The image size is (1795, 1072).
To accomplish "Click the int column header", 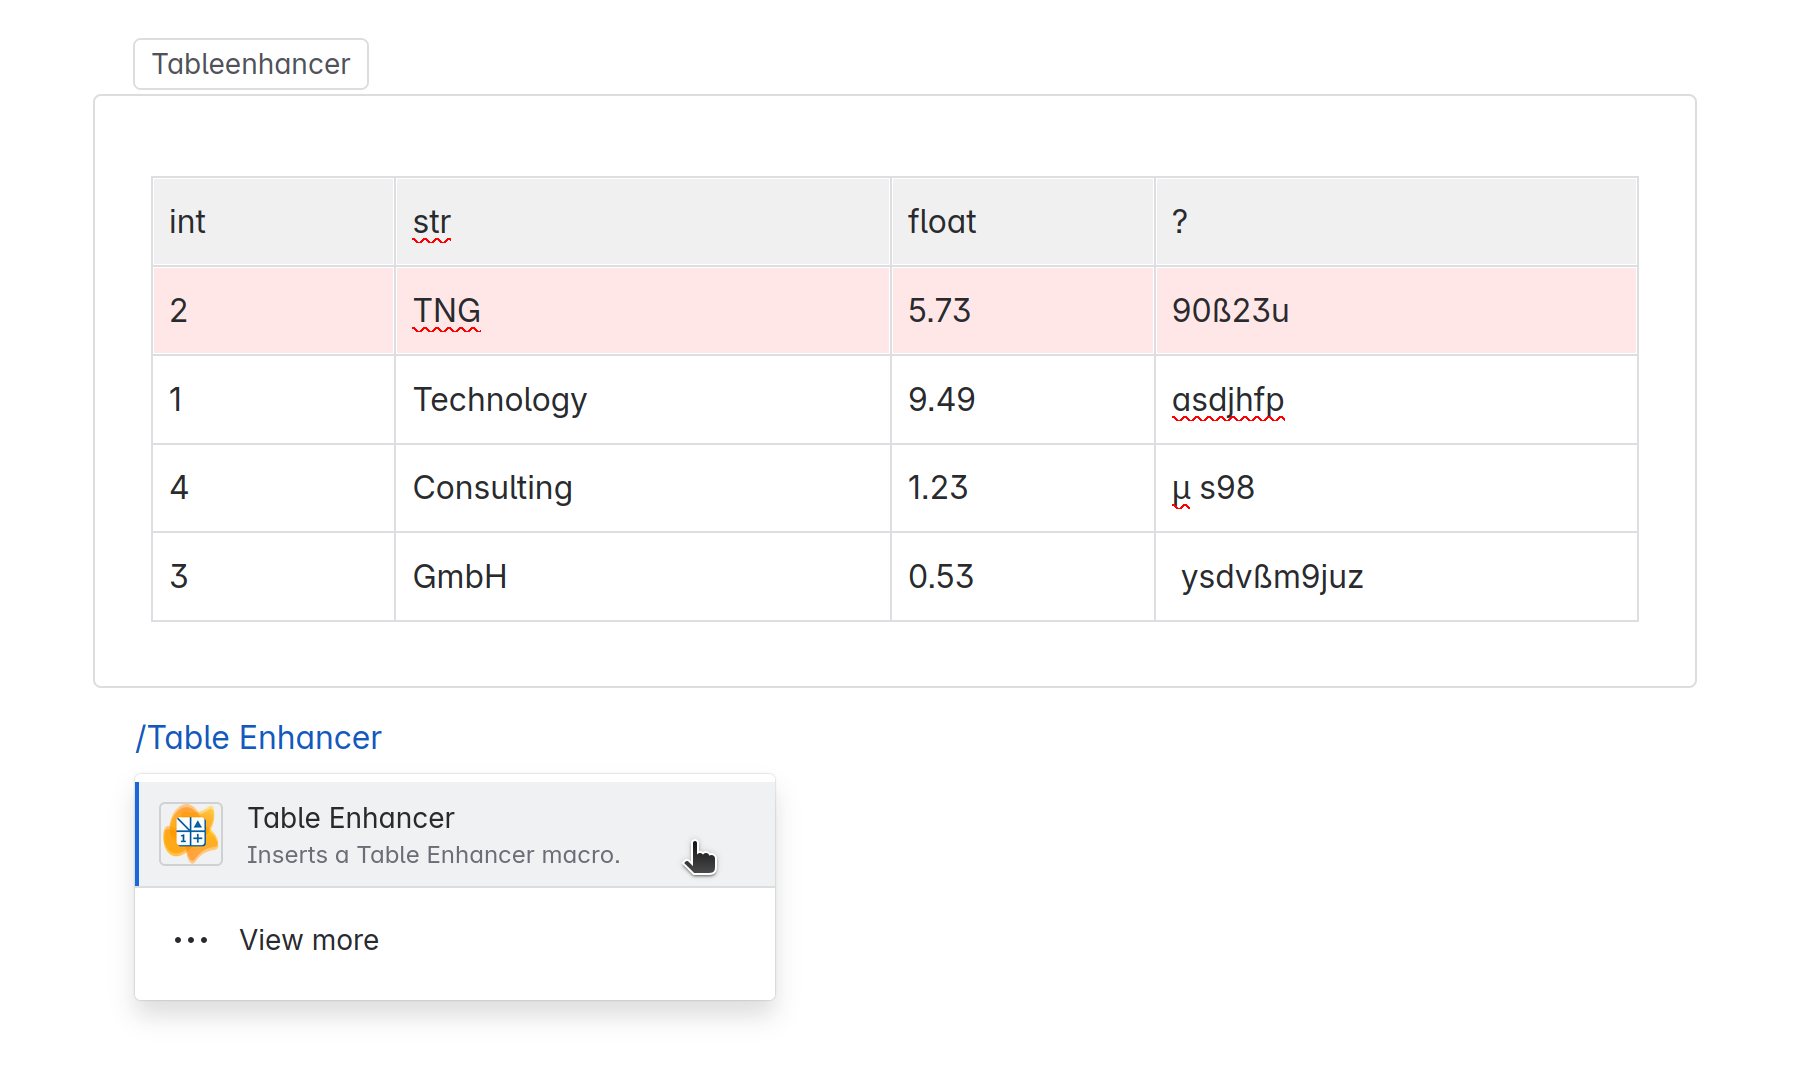I will tap(187, 222).
